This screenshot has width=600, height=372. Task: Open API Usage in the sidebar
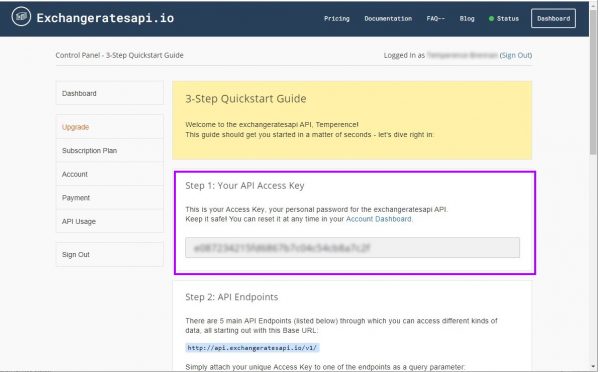[109, 221]
